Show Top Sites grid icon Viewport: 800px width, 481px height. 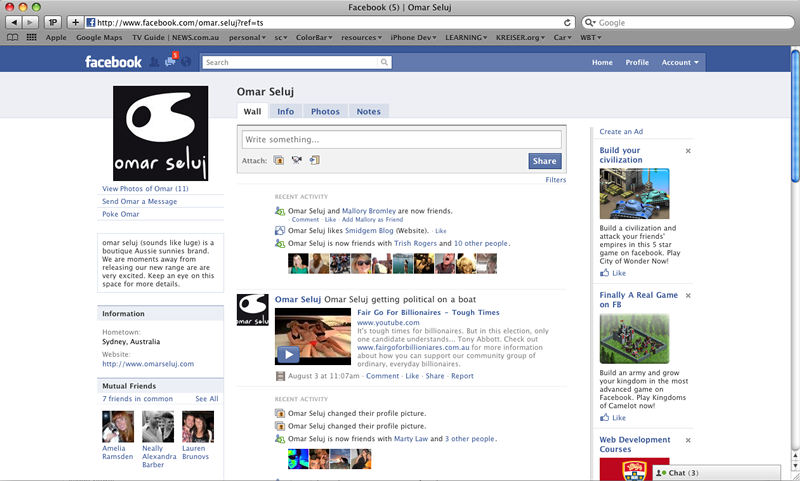click(x=31, y=37)
